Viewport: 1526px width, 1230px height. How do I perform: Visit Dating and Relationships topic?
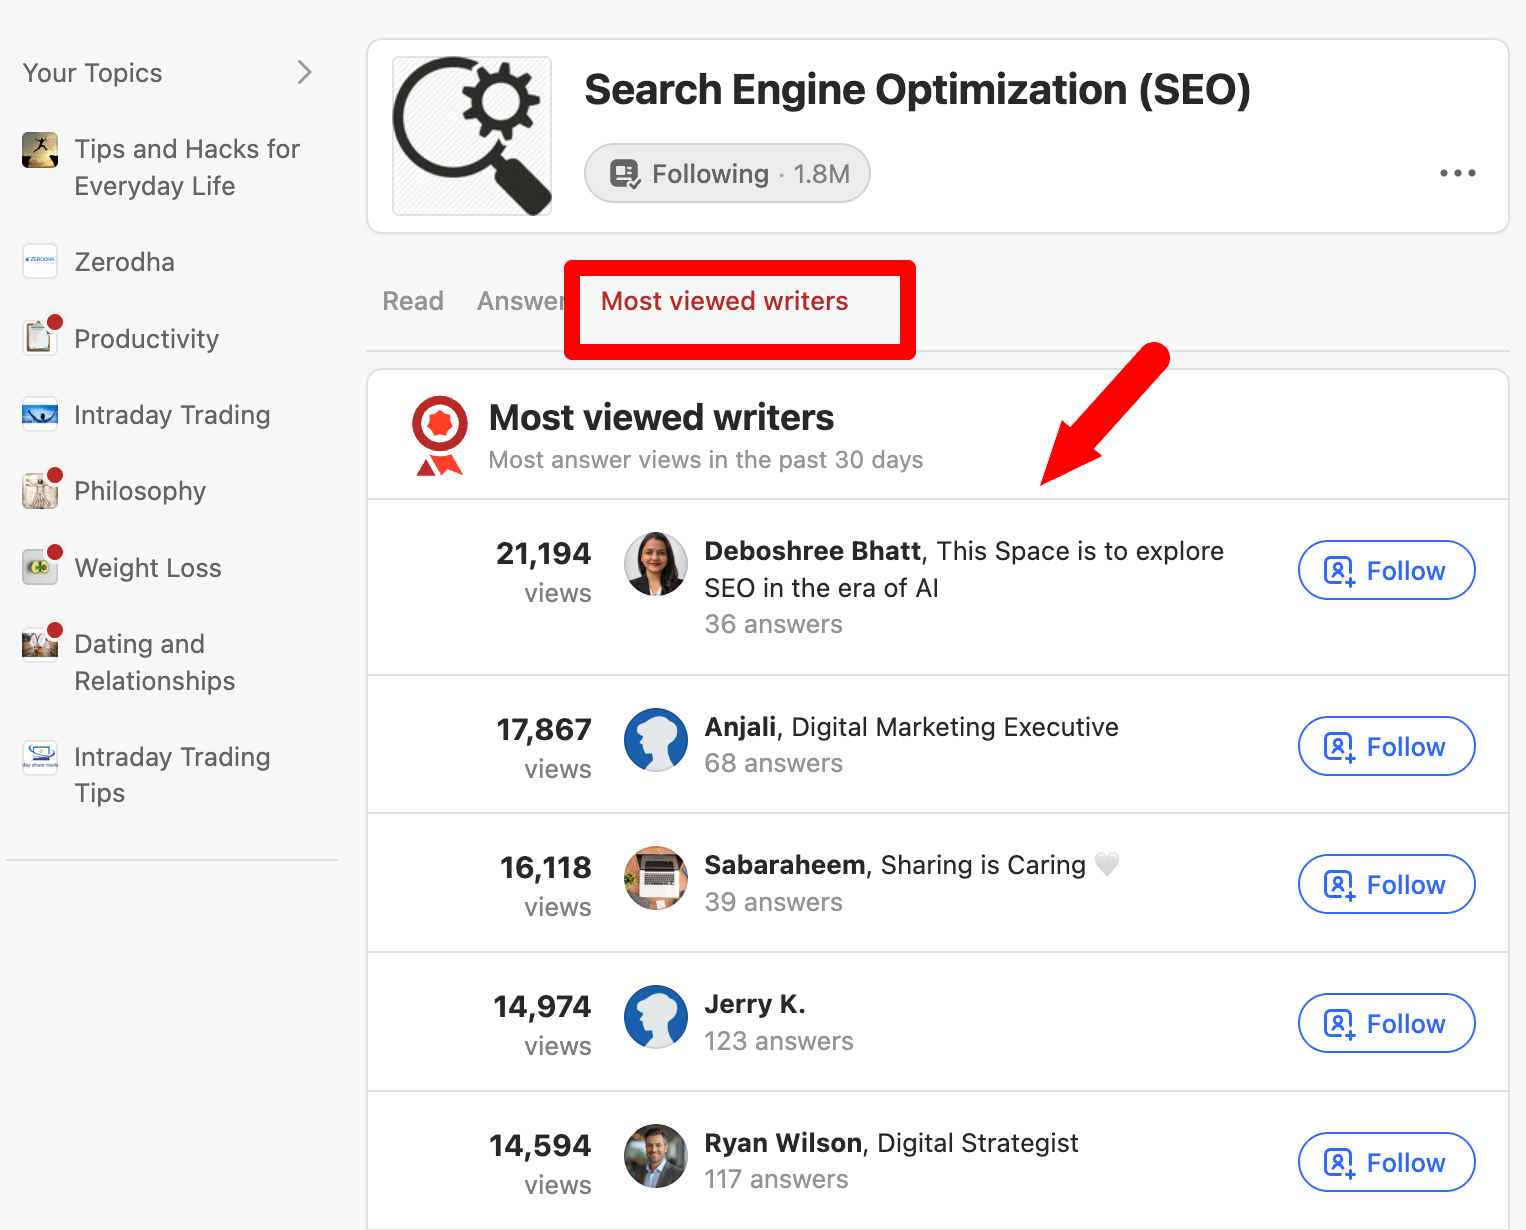click(155, 662)
